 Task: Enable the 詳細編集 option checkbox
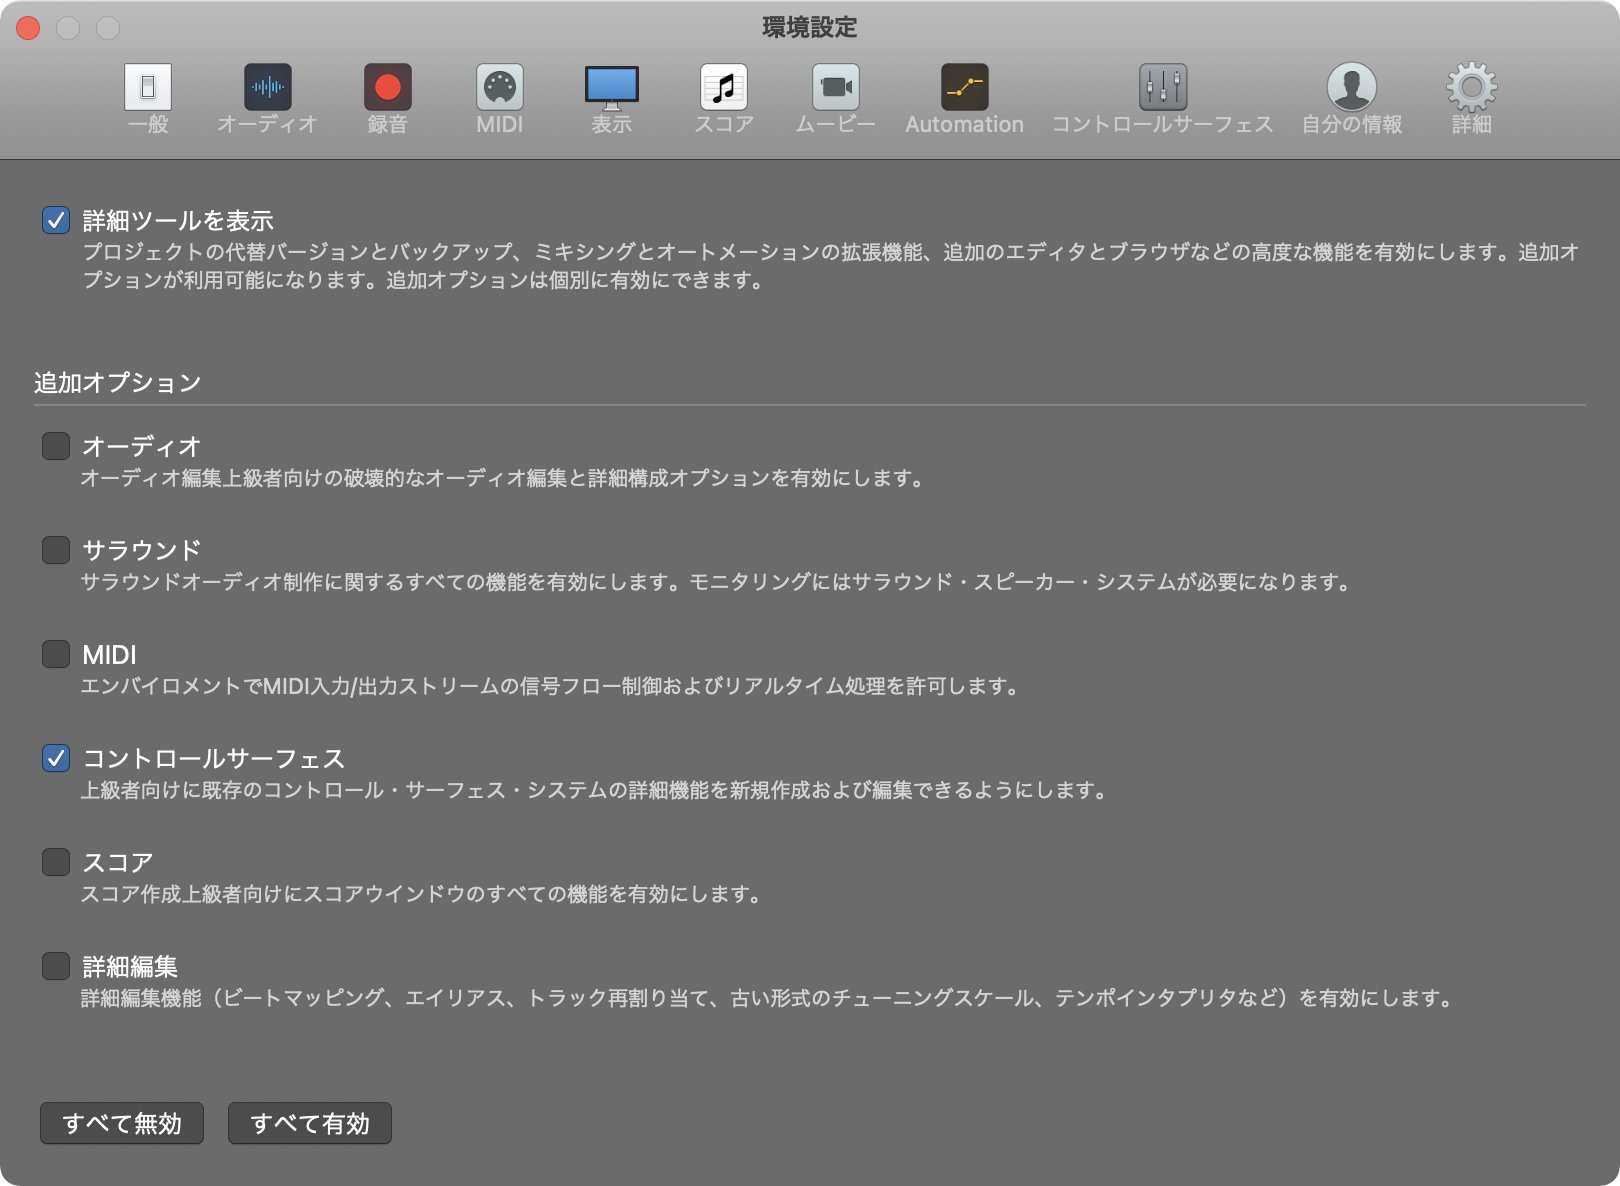pyautogui.click(x=56, y=966)
